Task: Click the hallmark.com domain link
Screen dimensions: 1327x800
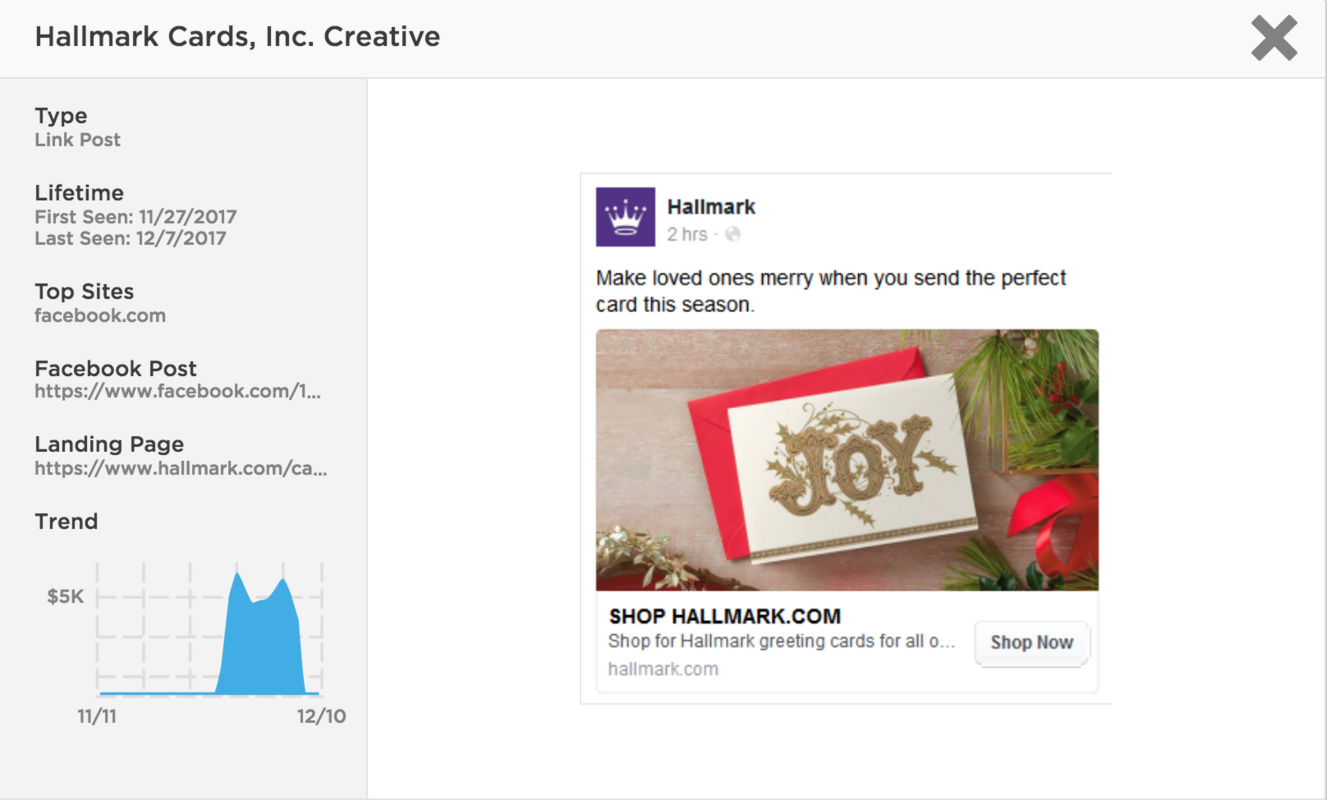Action: pos(663,669)
